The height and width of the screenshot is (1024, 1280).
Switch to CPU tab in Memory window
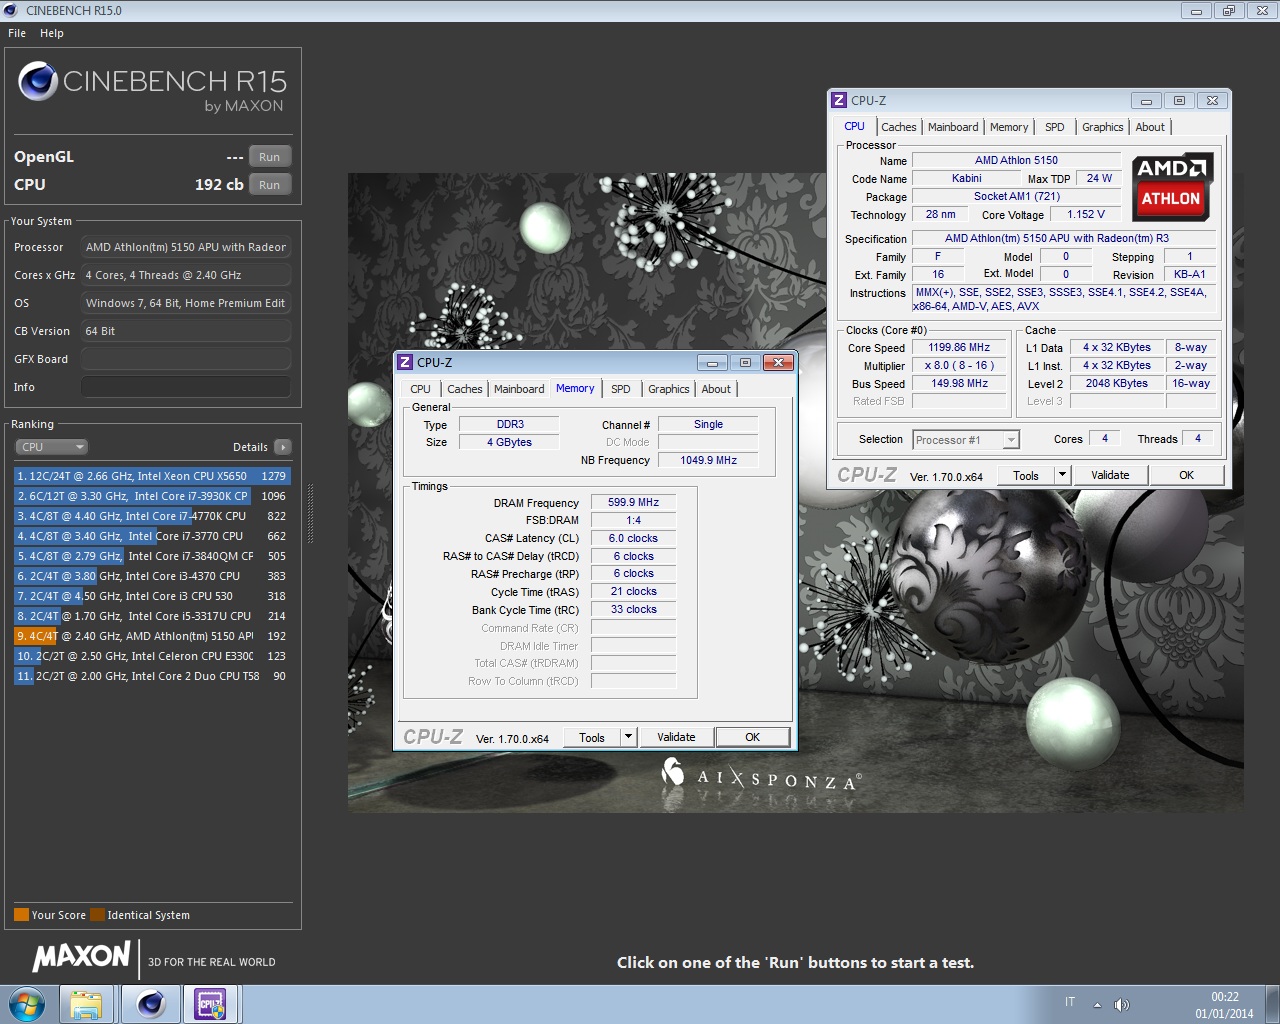(420, 389)
